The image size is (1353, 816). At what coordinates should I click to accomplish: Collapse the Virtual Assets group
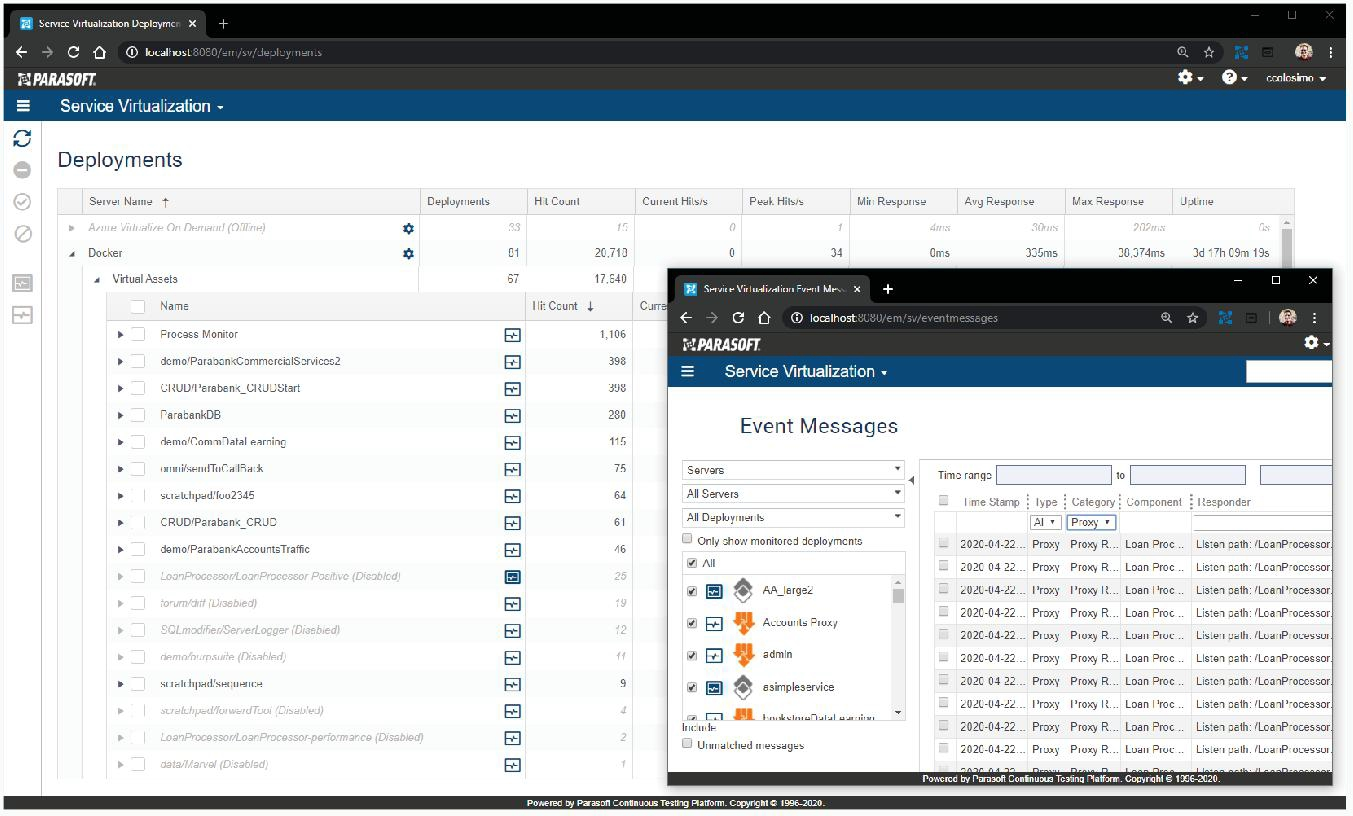[x=97, y=280]
